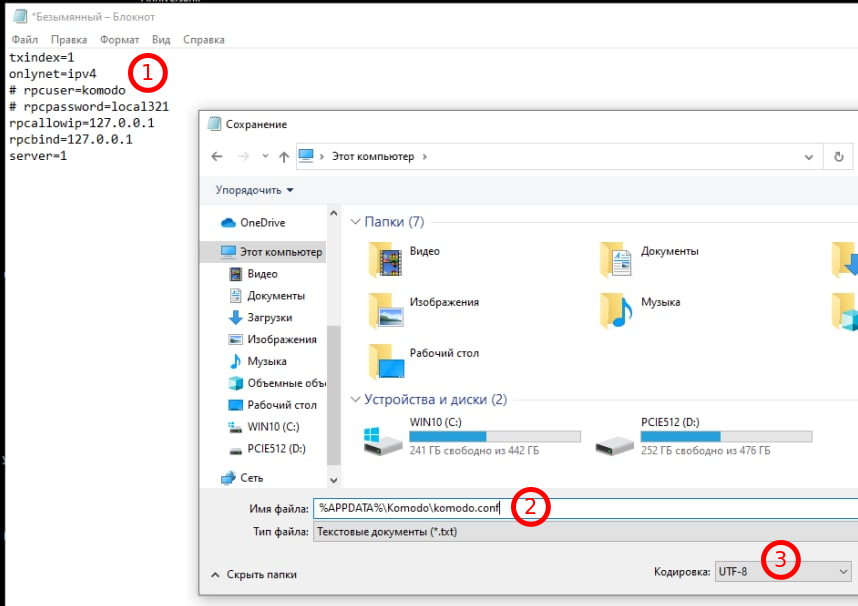Click "252 ГБ свободно из 476 ГБ" text
This screenshot has height=606, width=858.
705,451
